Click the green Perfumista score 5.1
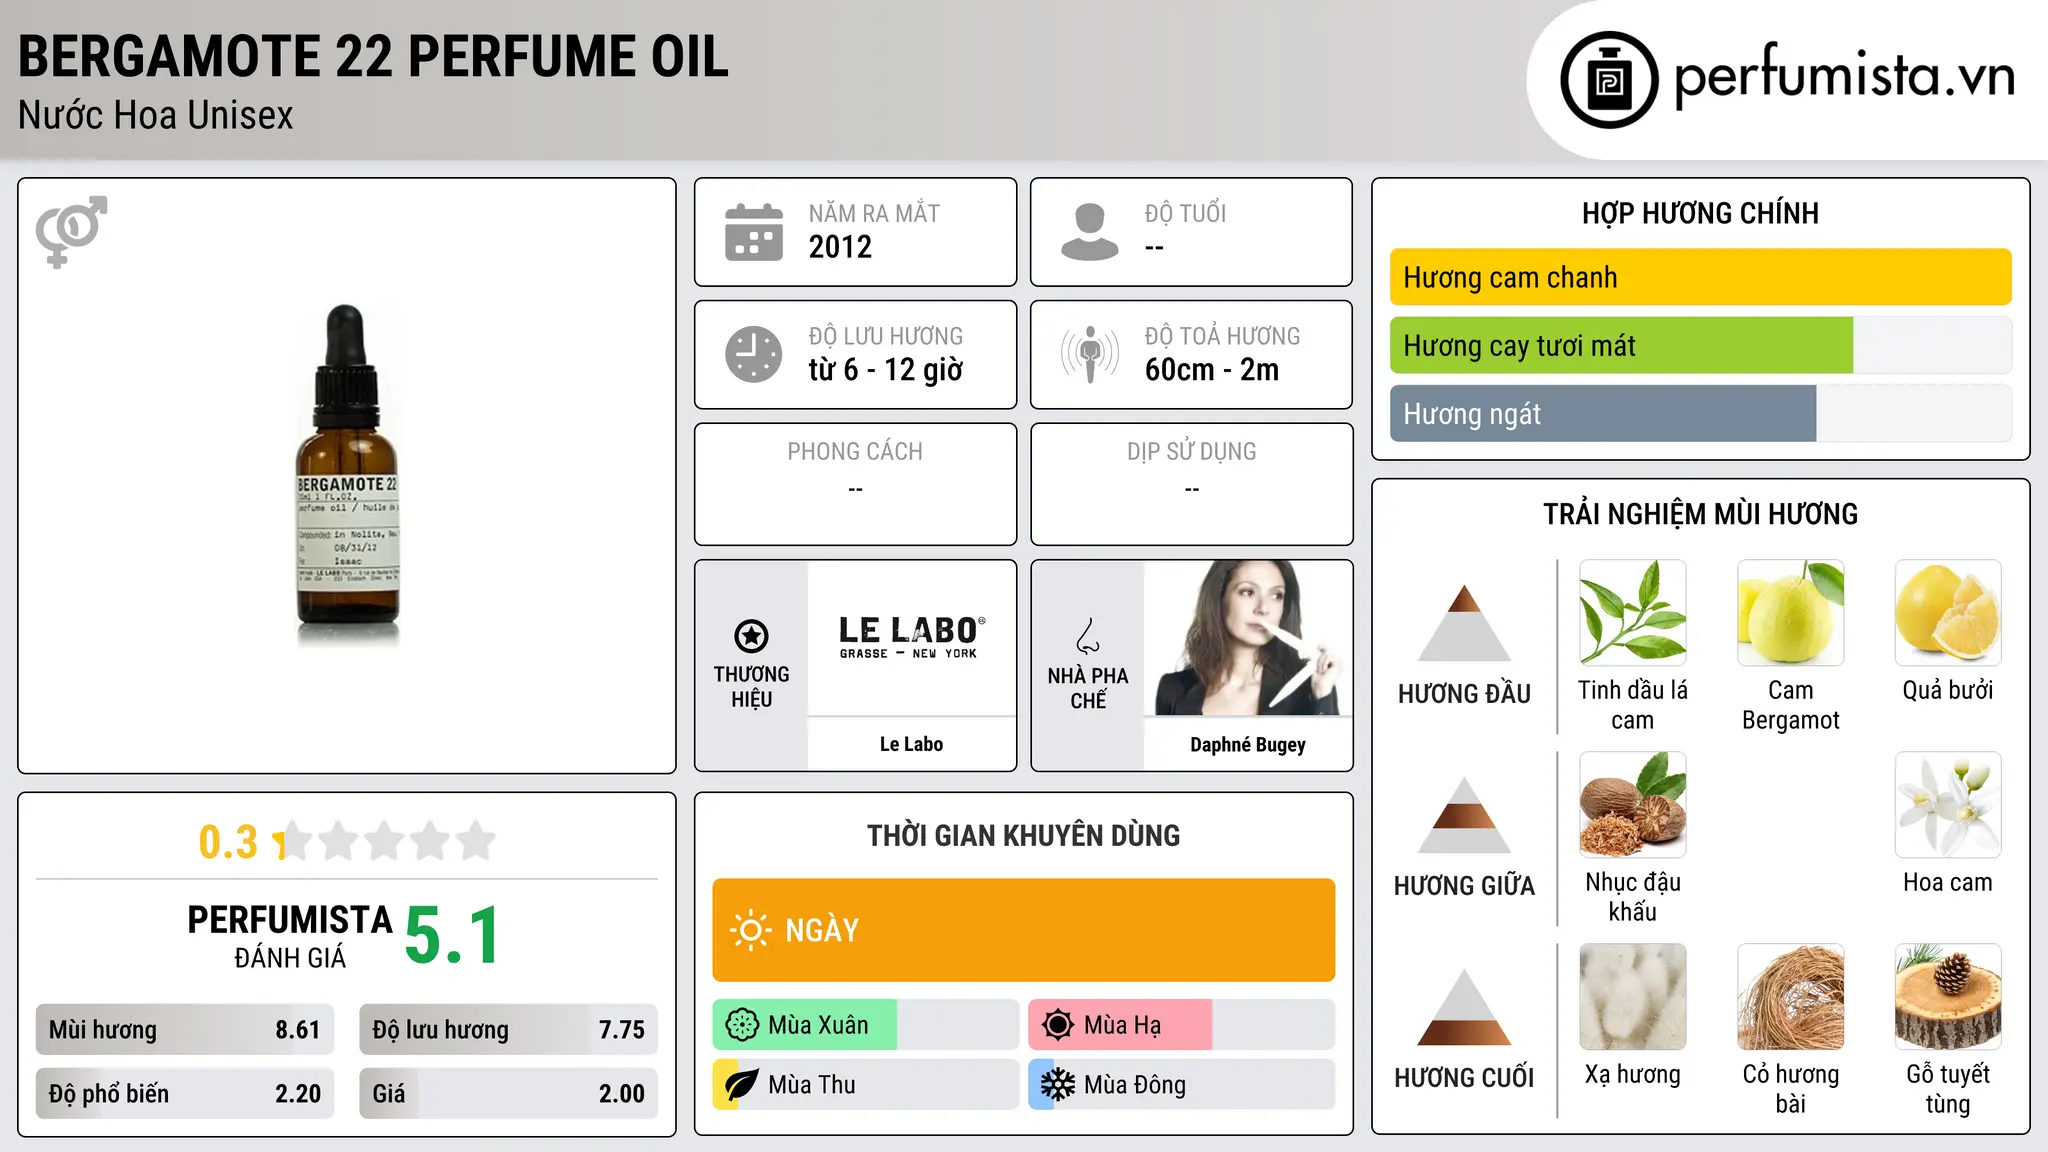The image size is (2048, 1152). click(452, 935)
